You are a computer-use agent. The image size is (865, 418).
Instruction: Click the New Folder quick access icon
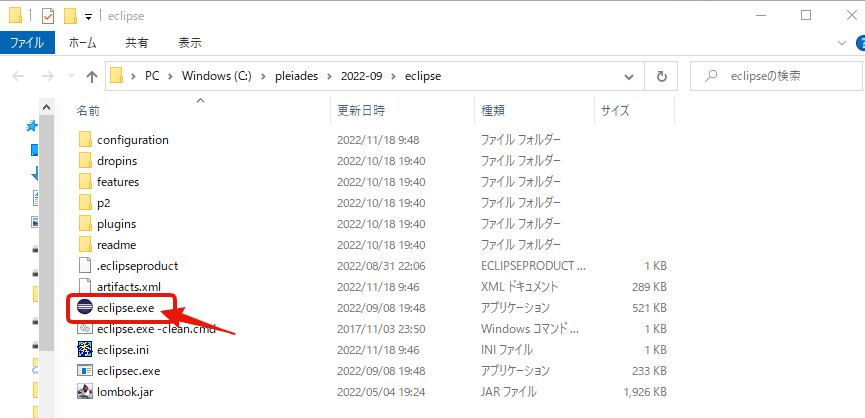click(70, 17)
